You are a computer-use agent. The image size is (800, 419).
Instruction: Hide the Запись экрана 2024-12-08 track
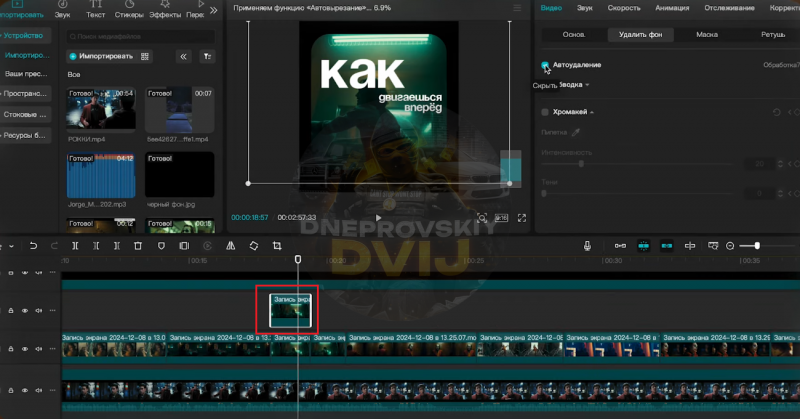click(24, 349)
